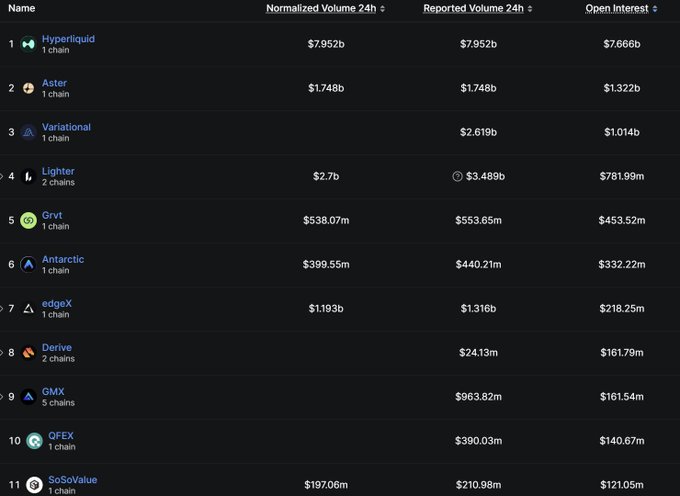
Task: Select edgeX reported volume $1.316b
Action: [478, 308]
